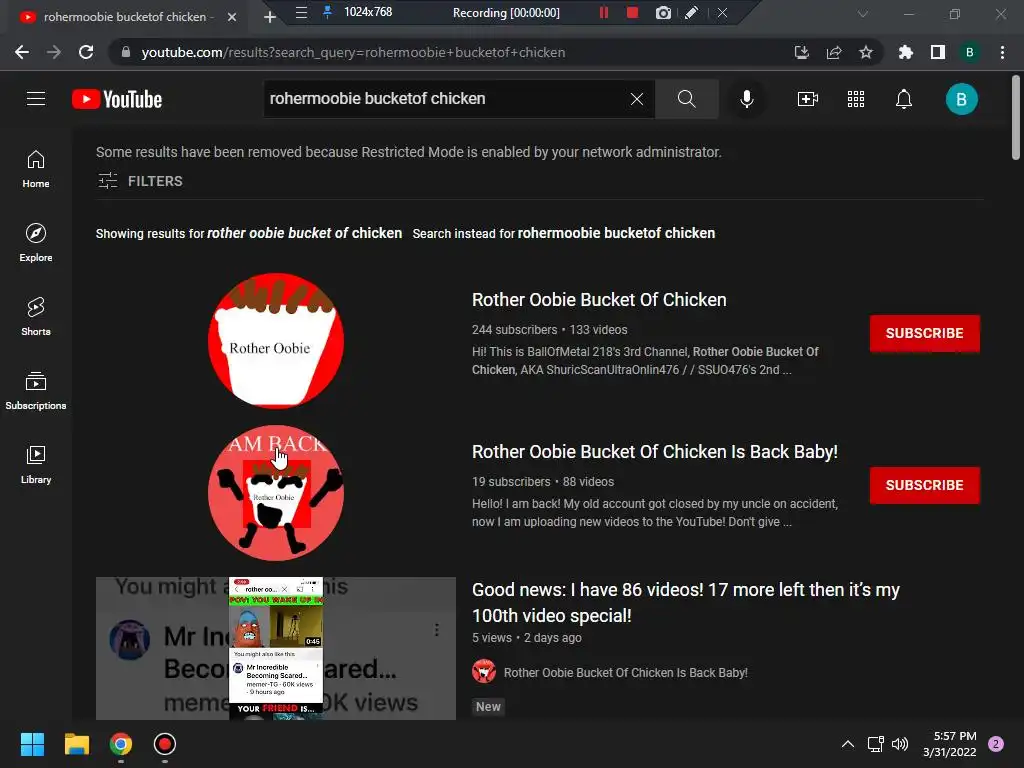Open Chrome from the taskbar
Viewport: 1024px width, 768px height.
(x=121, y=744)
